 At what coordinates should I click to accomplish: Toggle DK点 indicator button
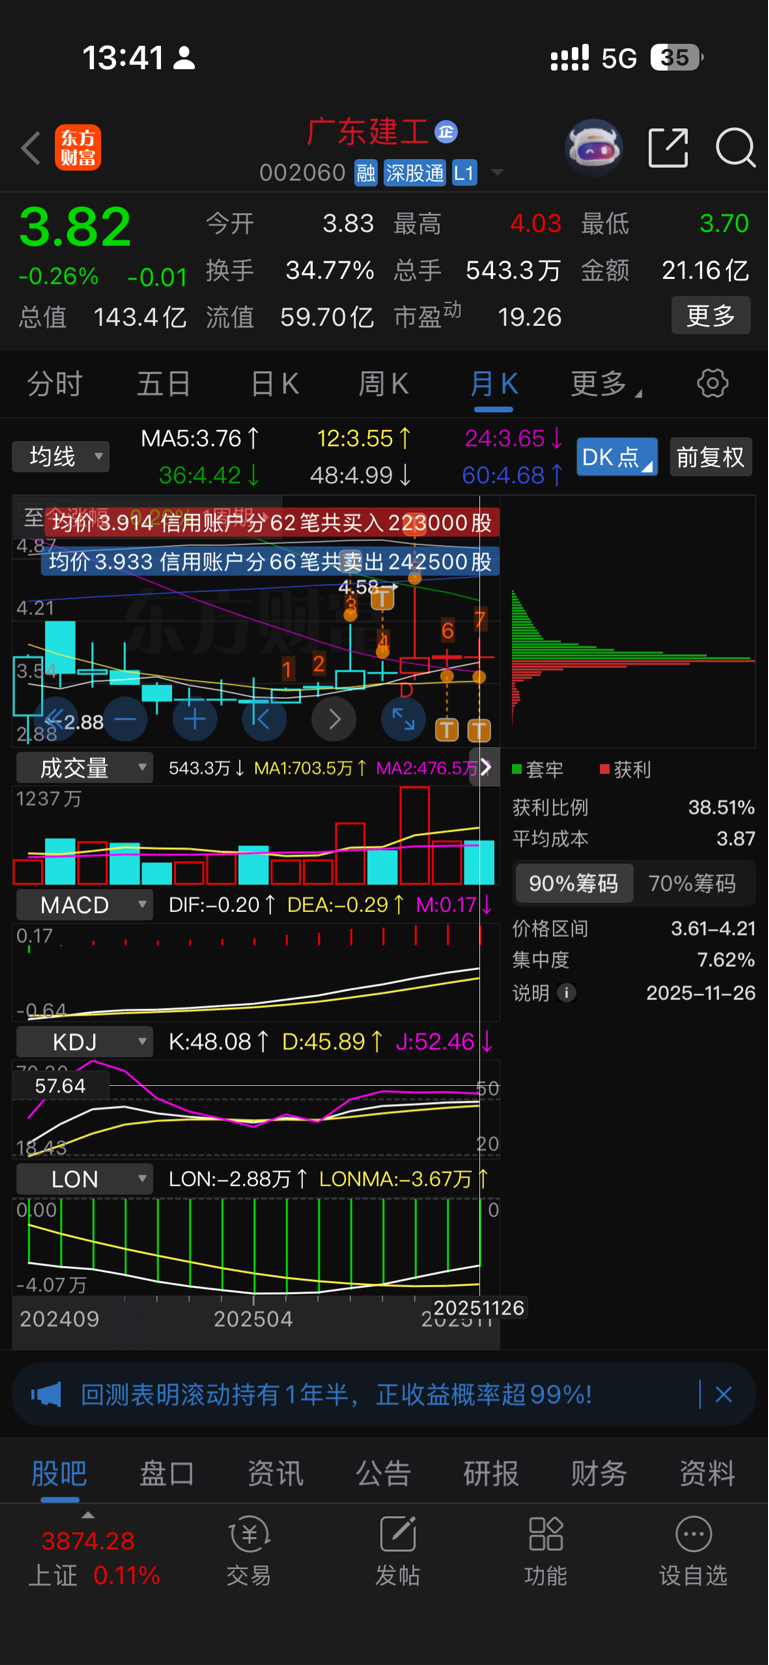click(x=617, y=457)
